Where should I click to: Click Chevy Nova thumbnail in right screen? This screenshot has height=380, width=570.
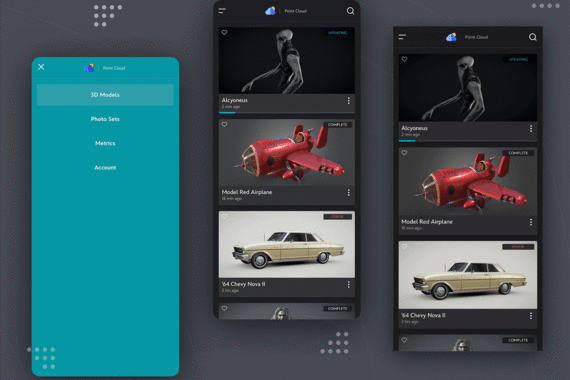tap(468, 275)
